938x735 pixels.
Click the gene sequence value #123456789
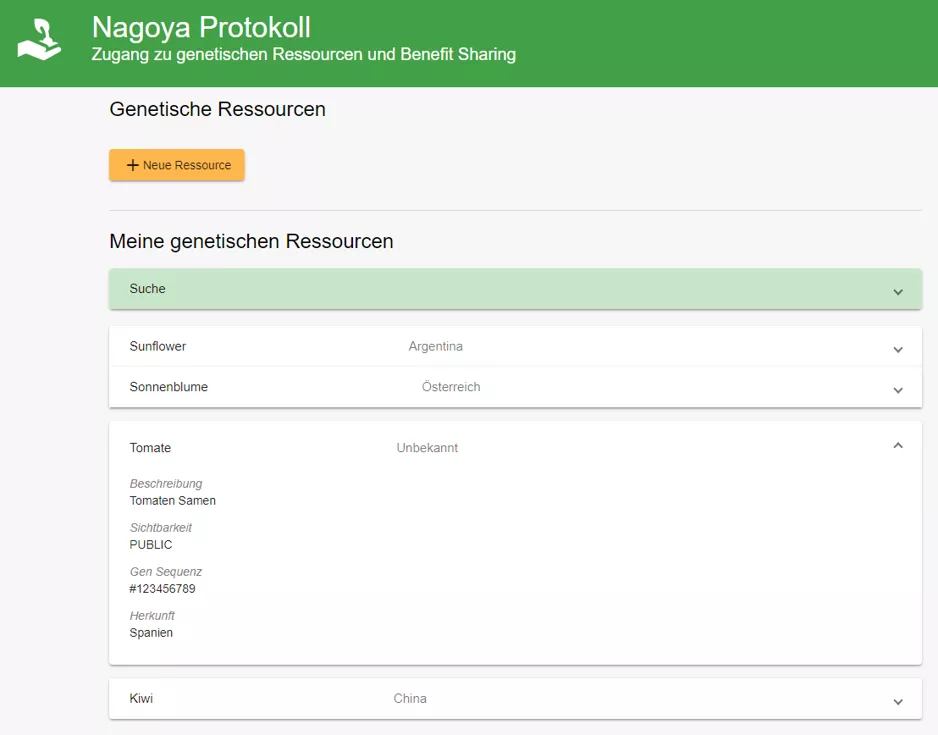point(162,589)
